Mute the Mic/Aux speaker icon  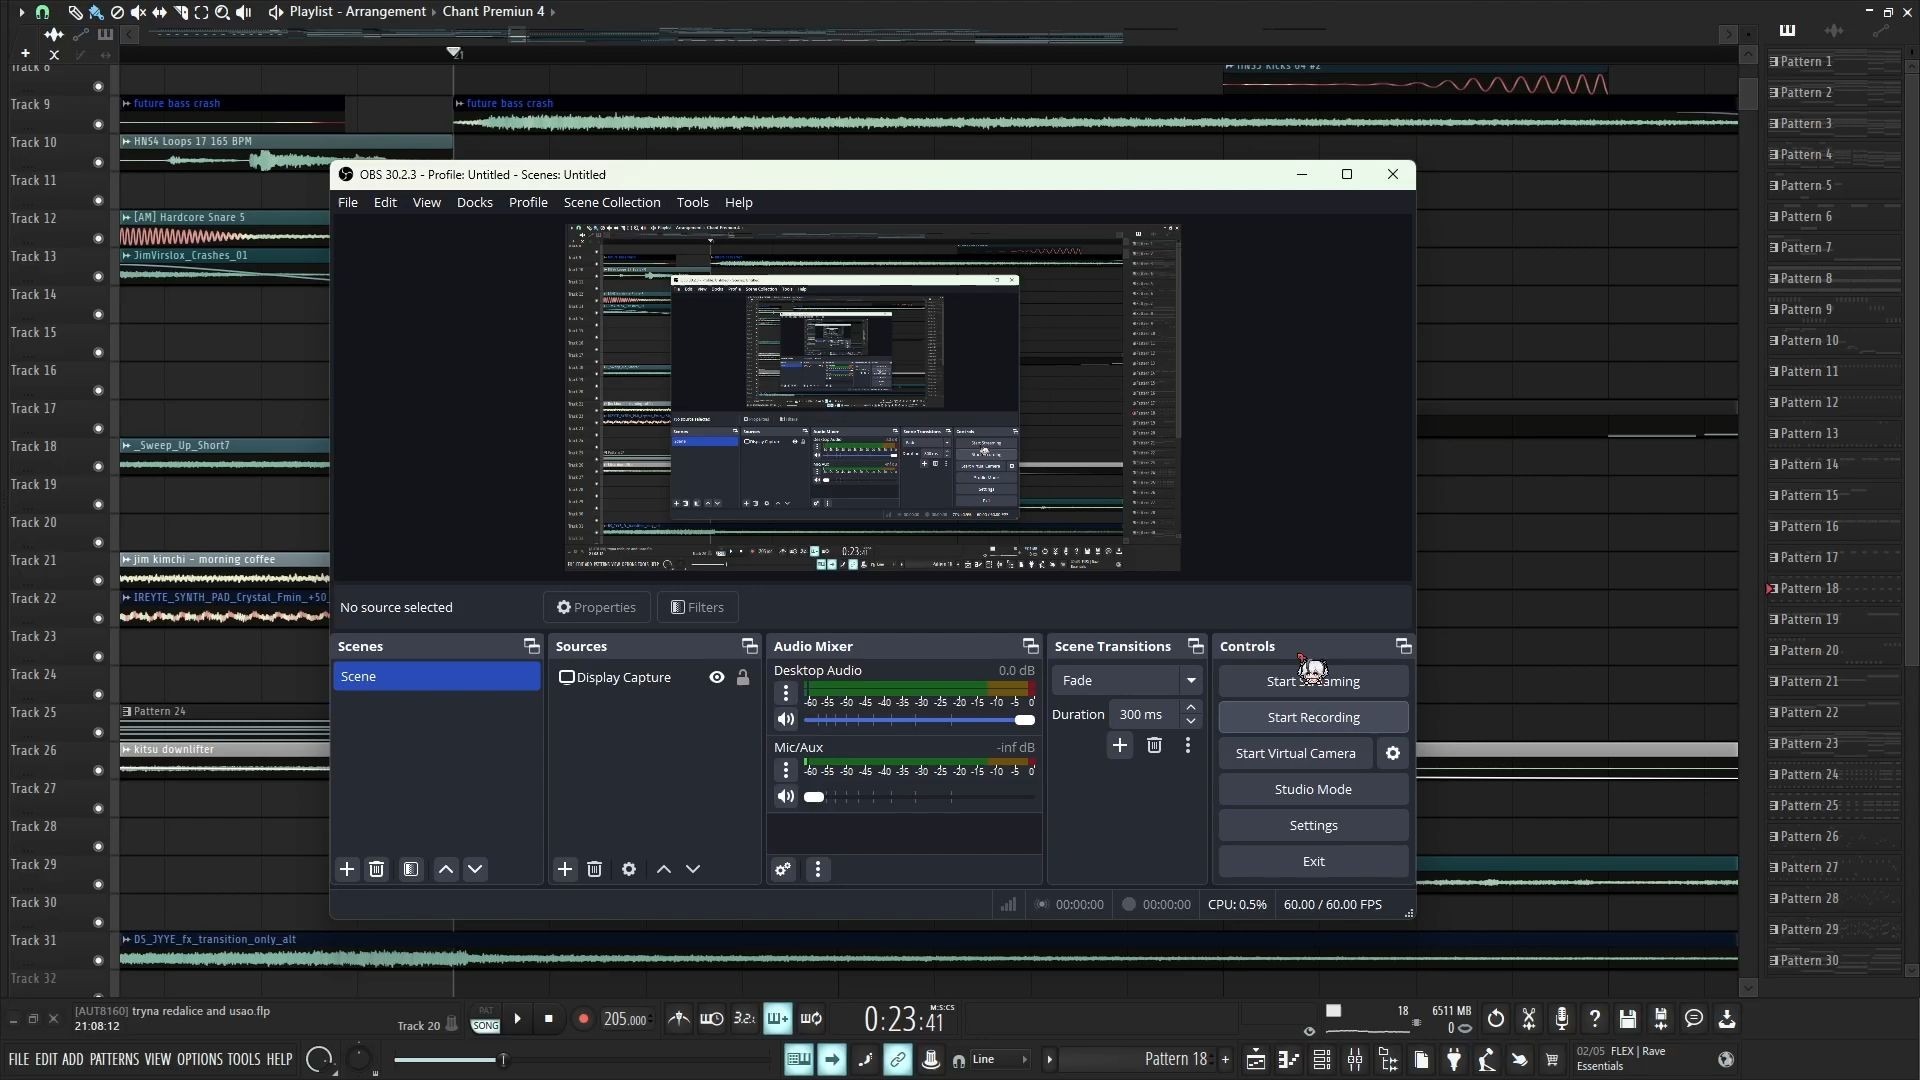tap(786, 796)
